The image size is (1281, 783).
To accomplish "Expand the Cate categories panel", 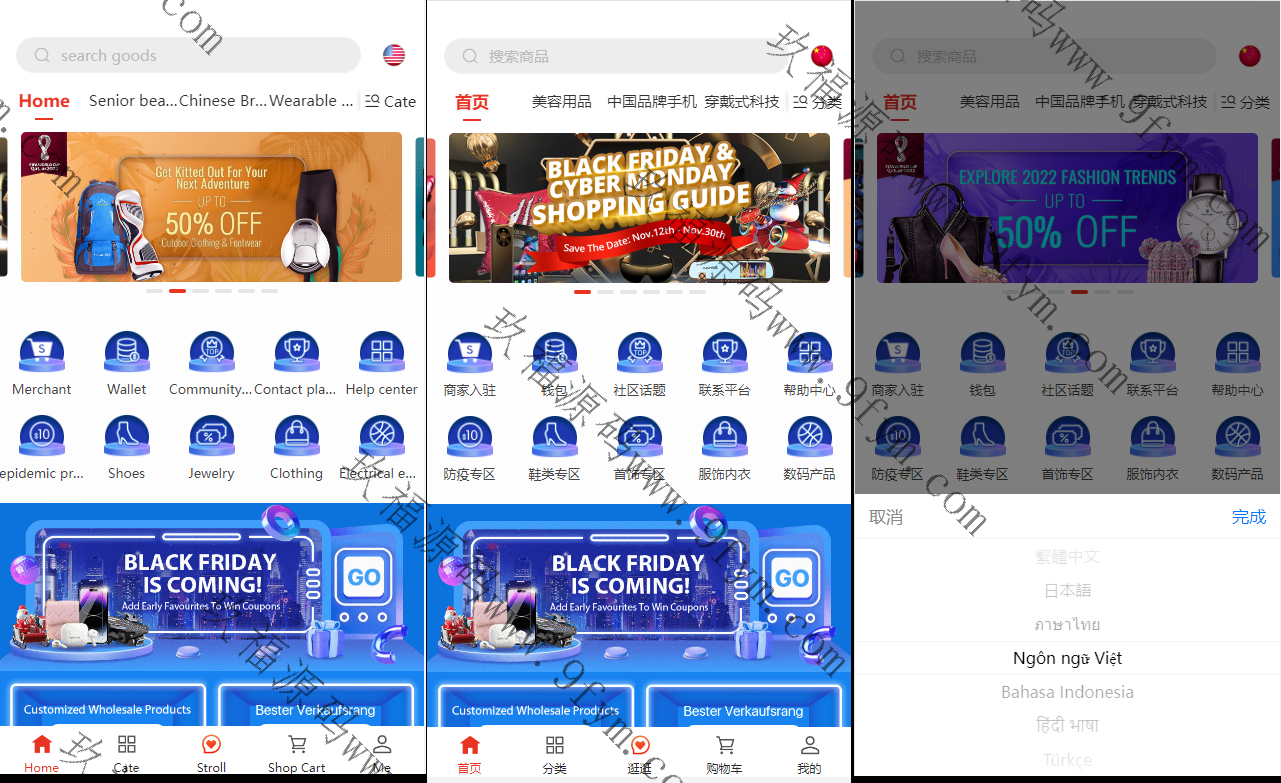I will 390,101.
